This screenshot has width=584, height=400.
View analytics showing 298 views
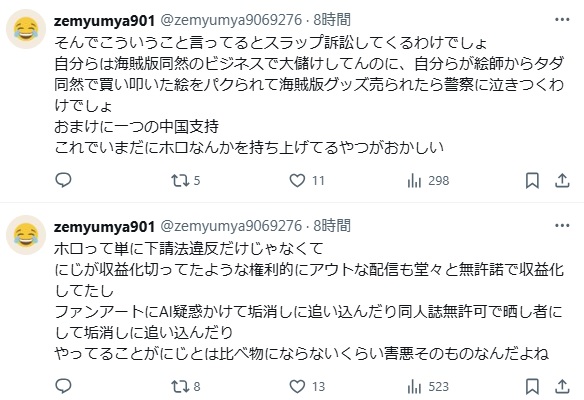[428, 181]
